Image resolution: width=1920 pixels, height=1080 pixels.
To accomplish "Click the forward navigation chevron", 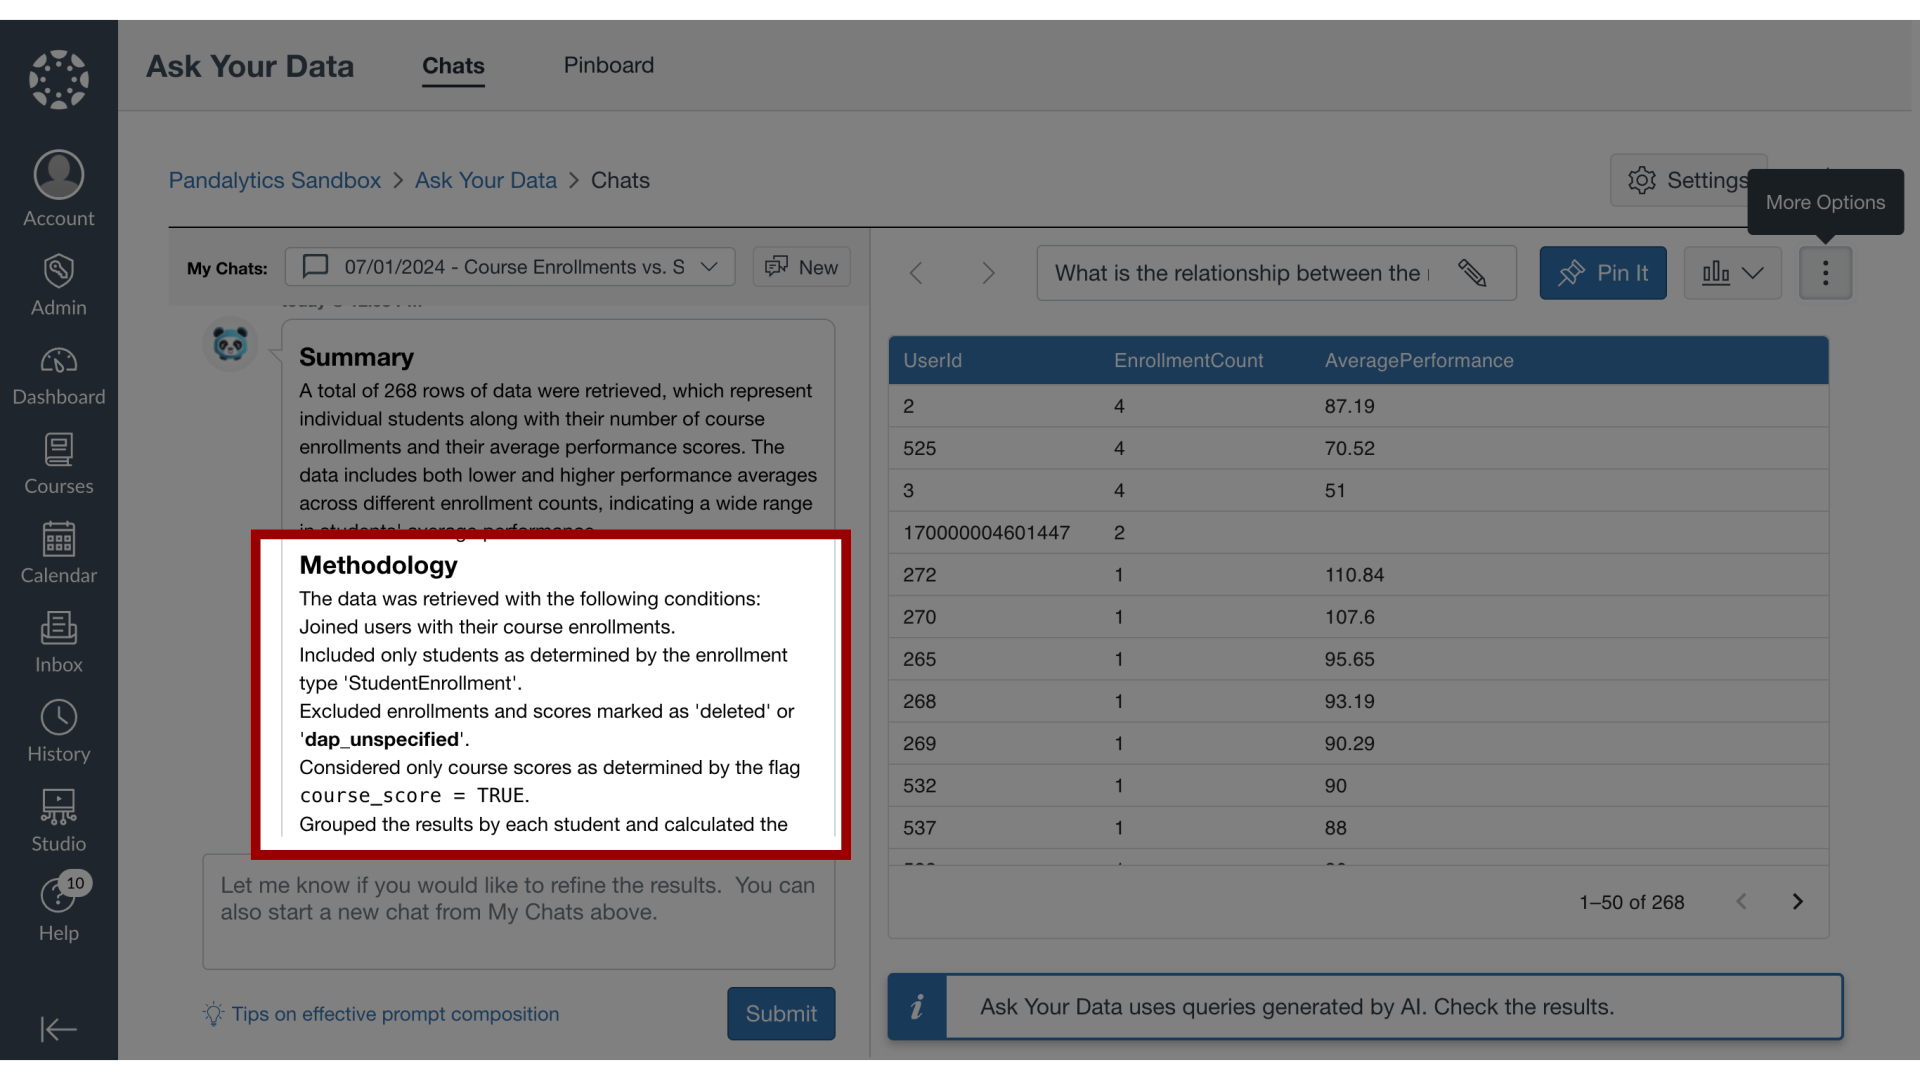I will coord(988,272).
